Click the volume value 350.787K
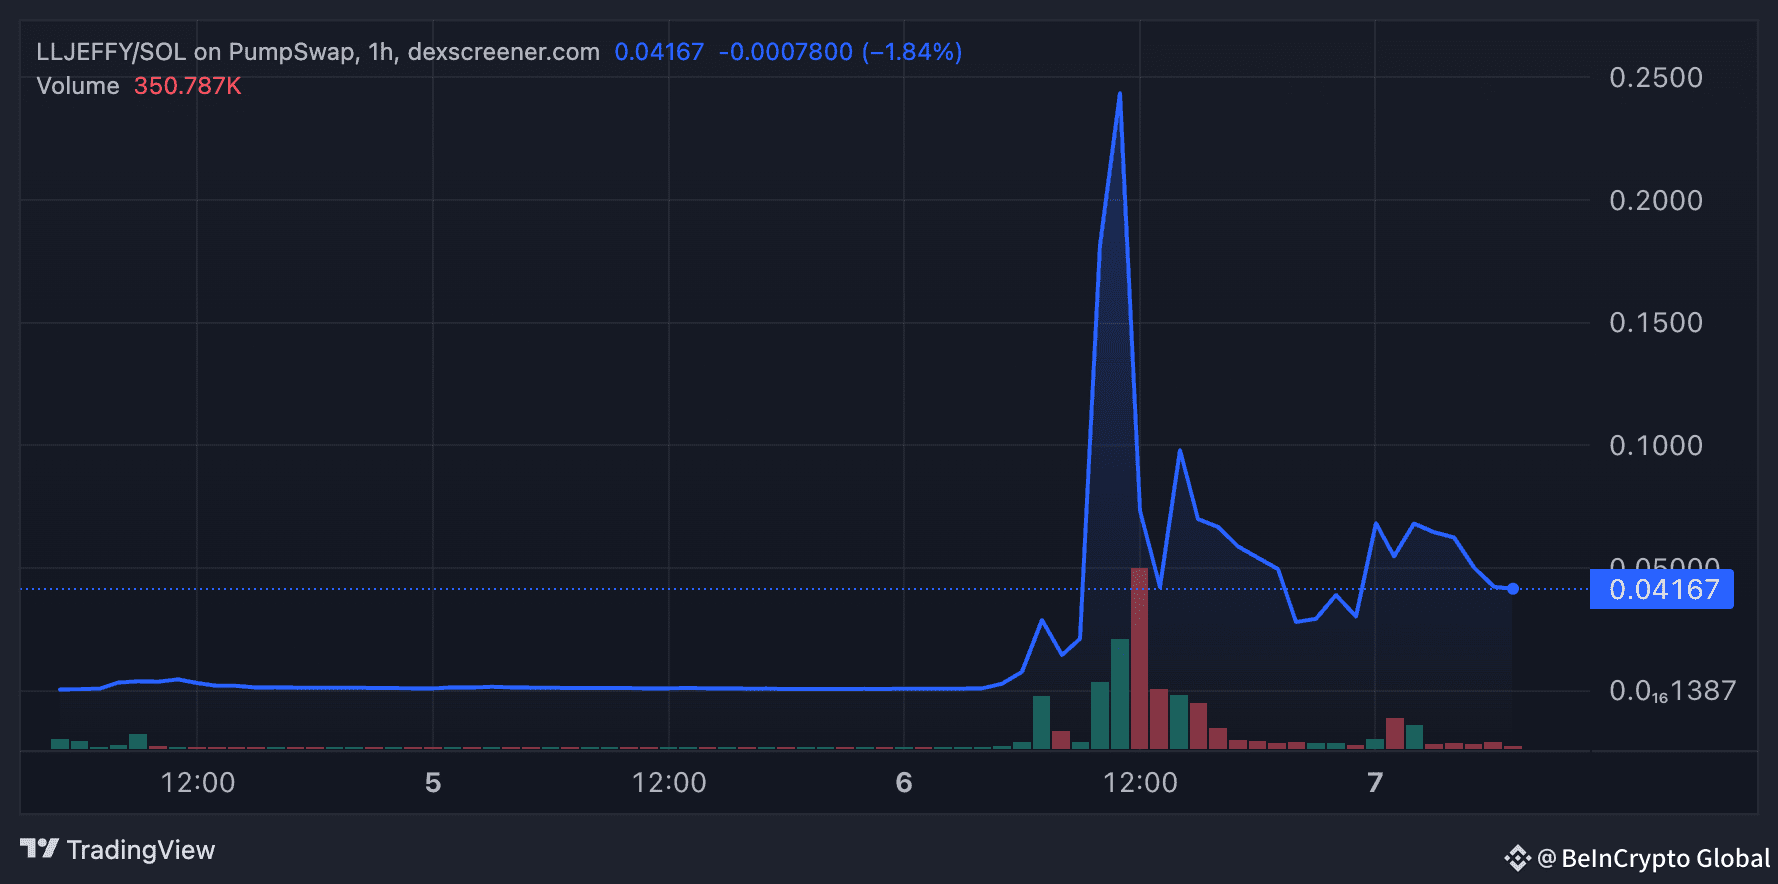Image resolution: width=1778 pixels, height=884 pixels. [188, 86]
